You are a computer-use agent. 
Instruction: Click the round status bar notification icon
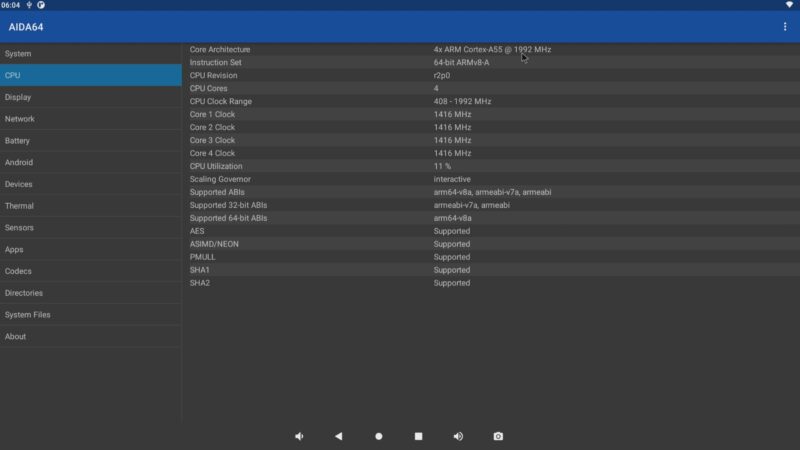pos(41,5)
